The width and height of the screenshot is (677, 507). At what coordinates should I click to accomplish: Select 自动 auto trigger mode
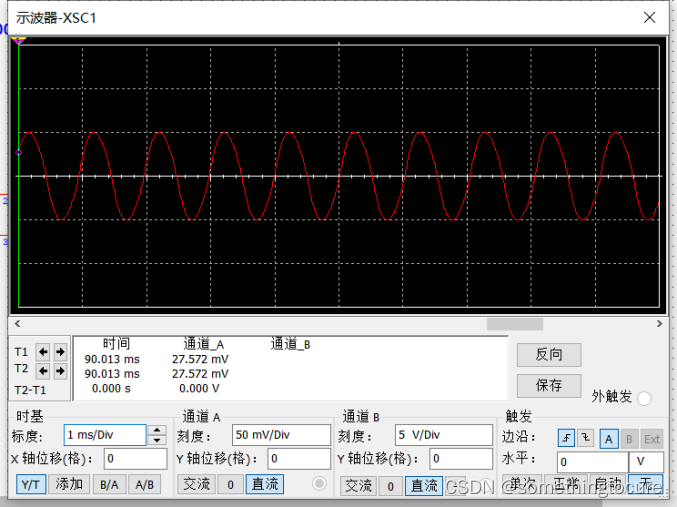pyautogui.click(x=607, y=484)
